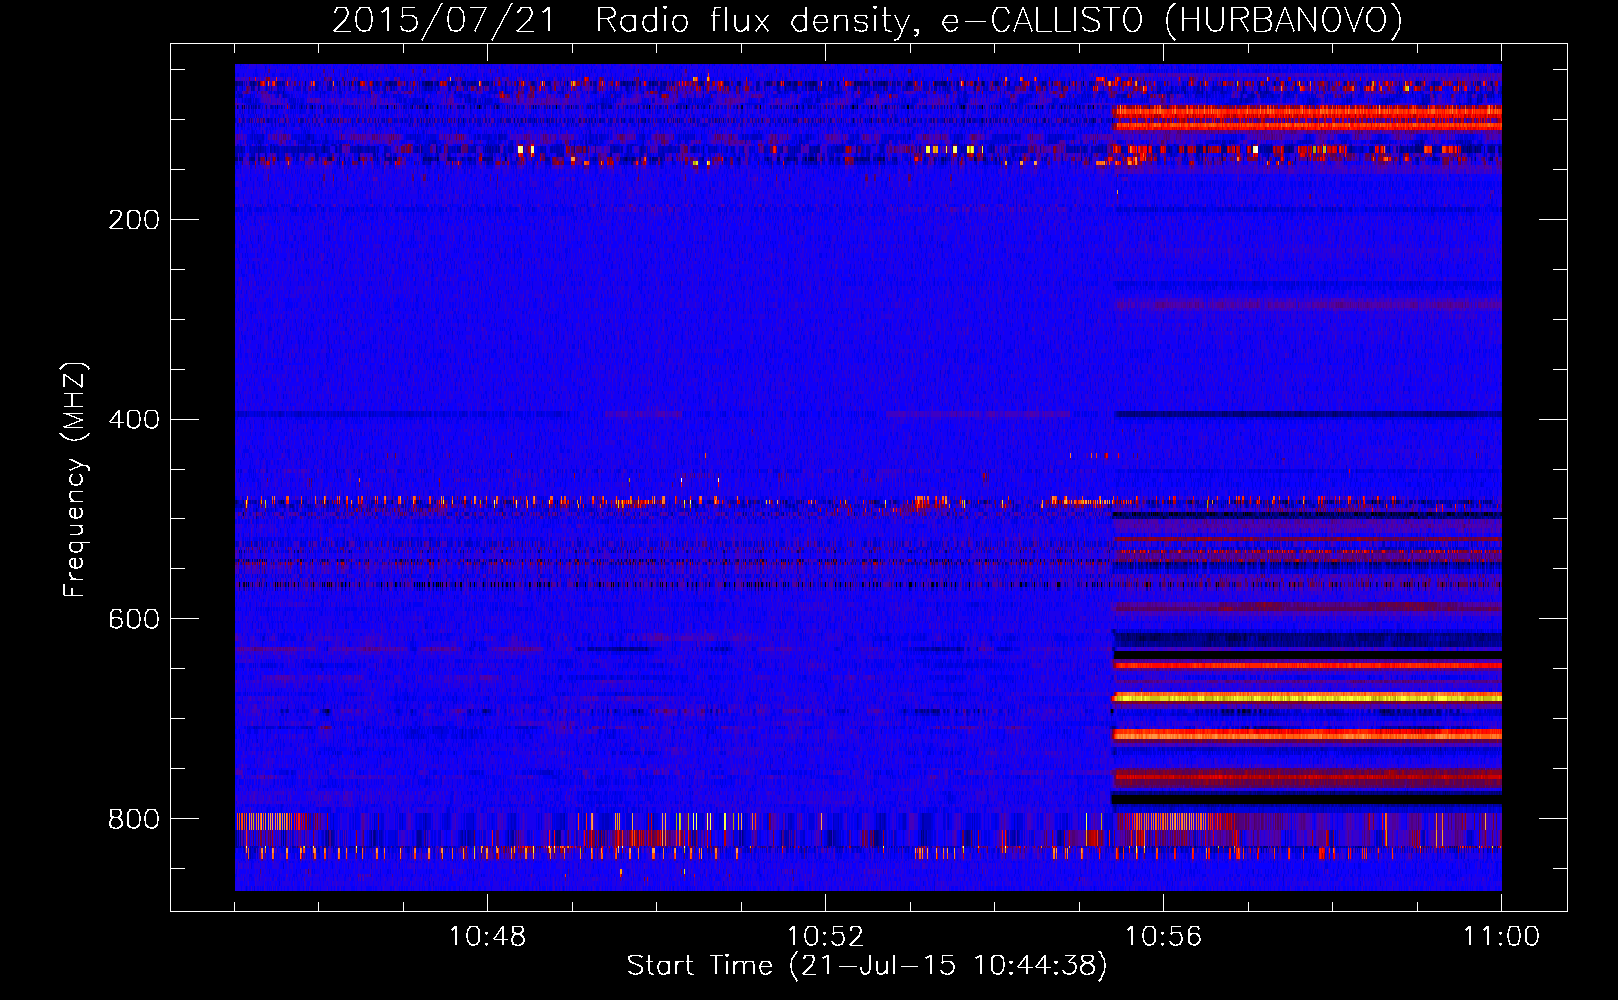Click the plot title "2015/07/21 Radio flux density, e-CALLISTO (HURBANOVO)"

point(867,21)
